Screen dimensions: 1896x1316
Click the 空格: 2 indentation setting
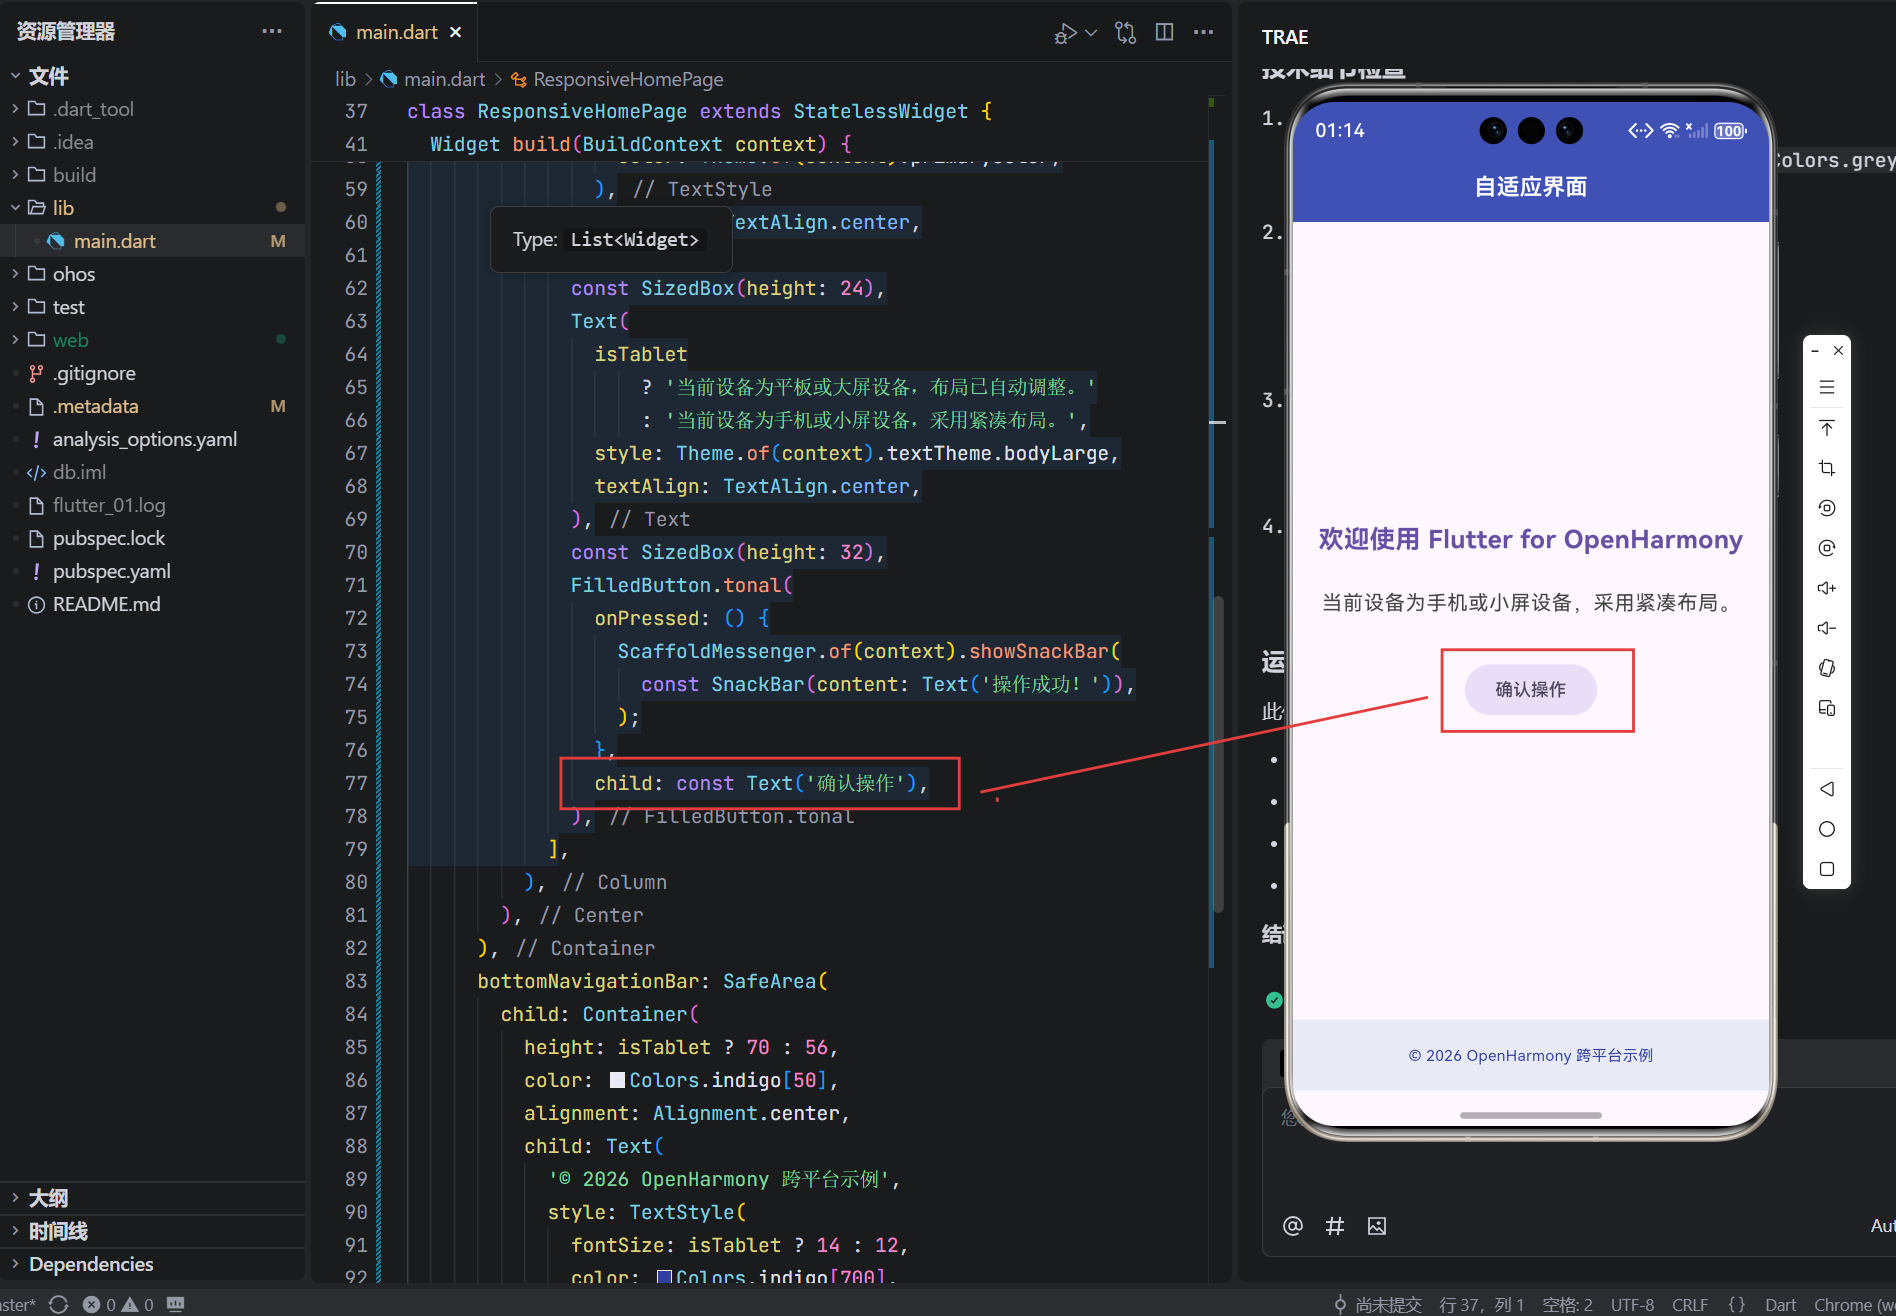(1567, 1304)
